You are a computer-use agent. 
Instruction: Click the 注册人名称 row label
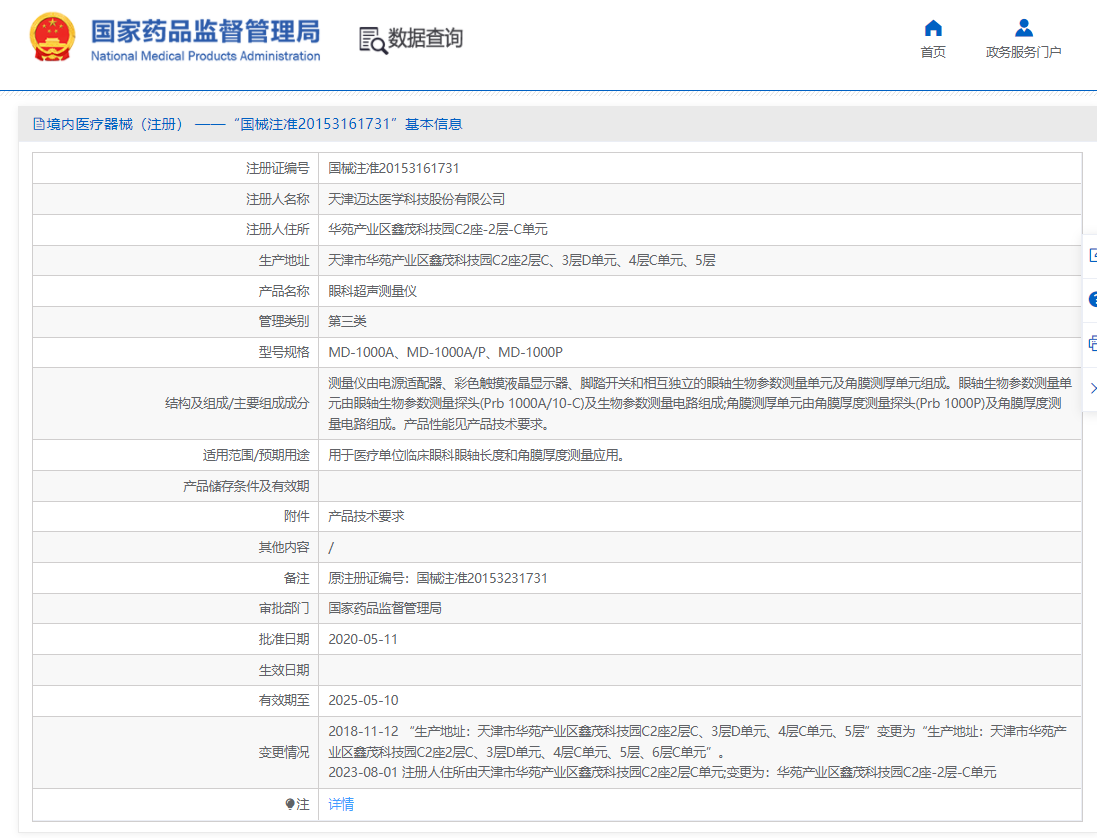coord(277,199)
